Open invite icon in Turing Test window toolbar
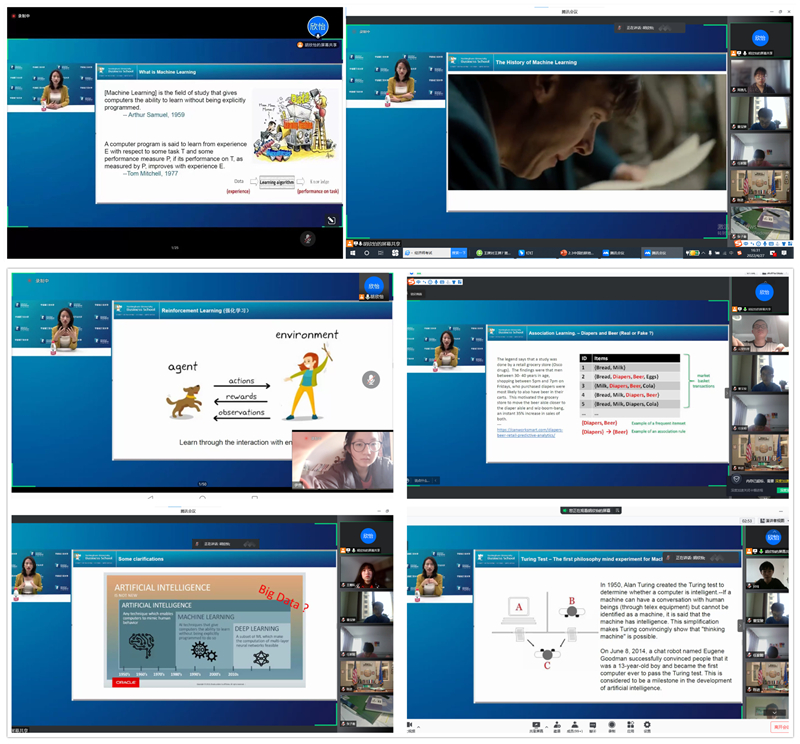The image size is (800, 744). 556,726
